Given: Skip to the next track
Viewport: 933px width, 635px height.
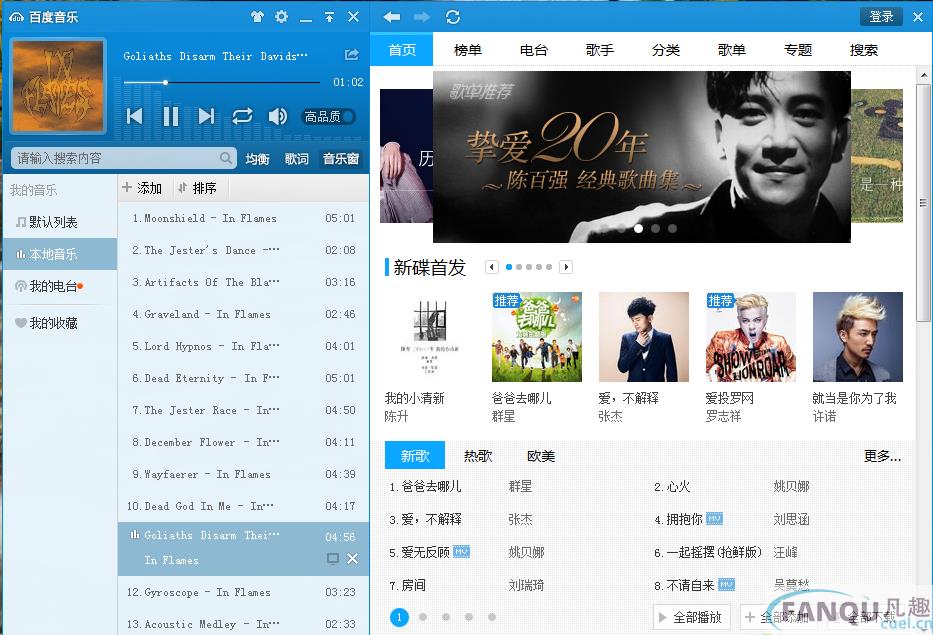Looking at the screenshot, I should coord(206,116).
